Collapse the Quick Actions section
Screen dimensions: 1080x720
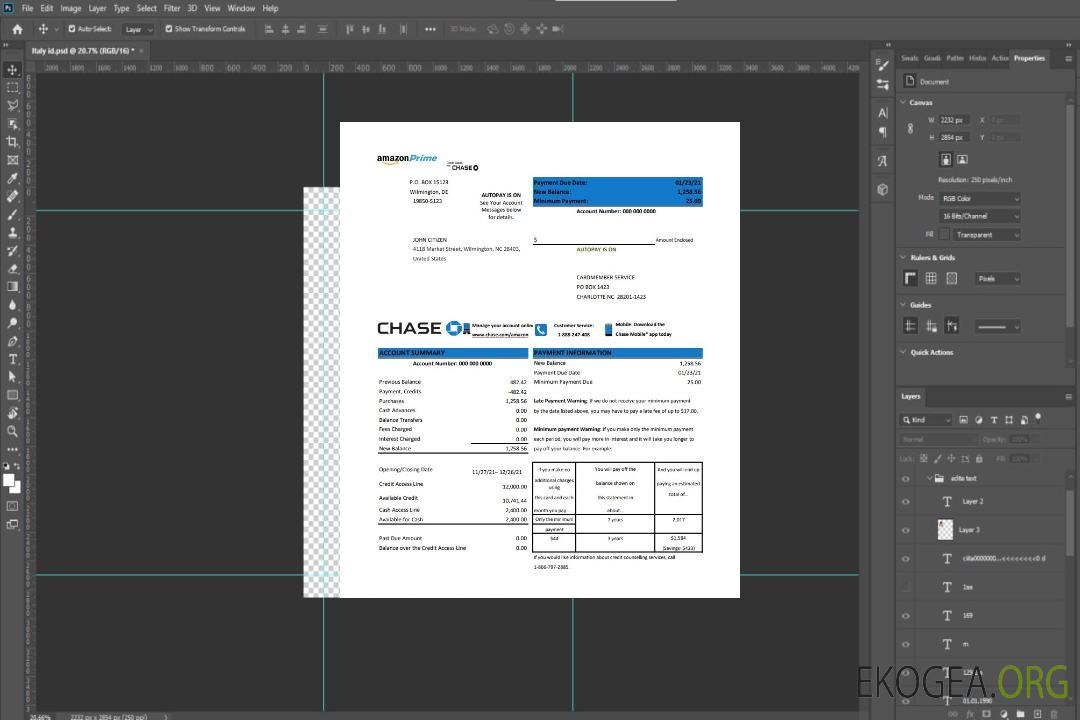click(903, 352)
